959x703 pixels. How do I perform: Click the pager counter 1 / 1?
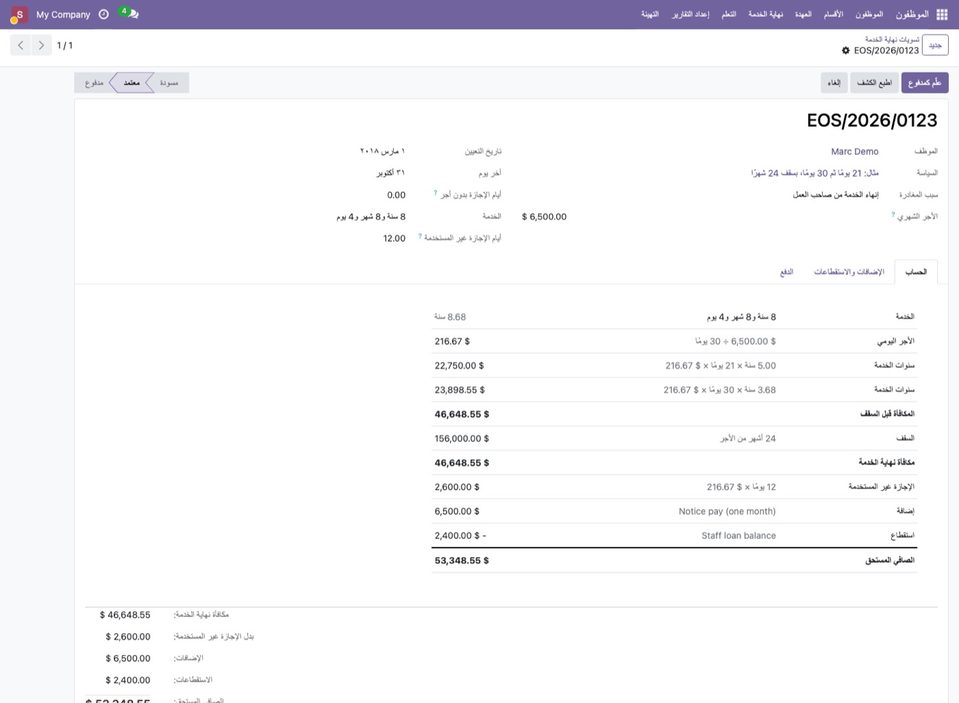tap(65, 45)
